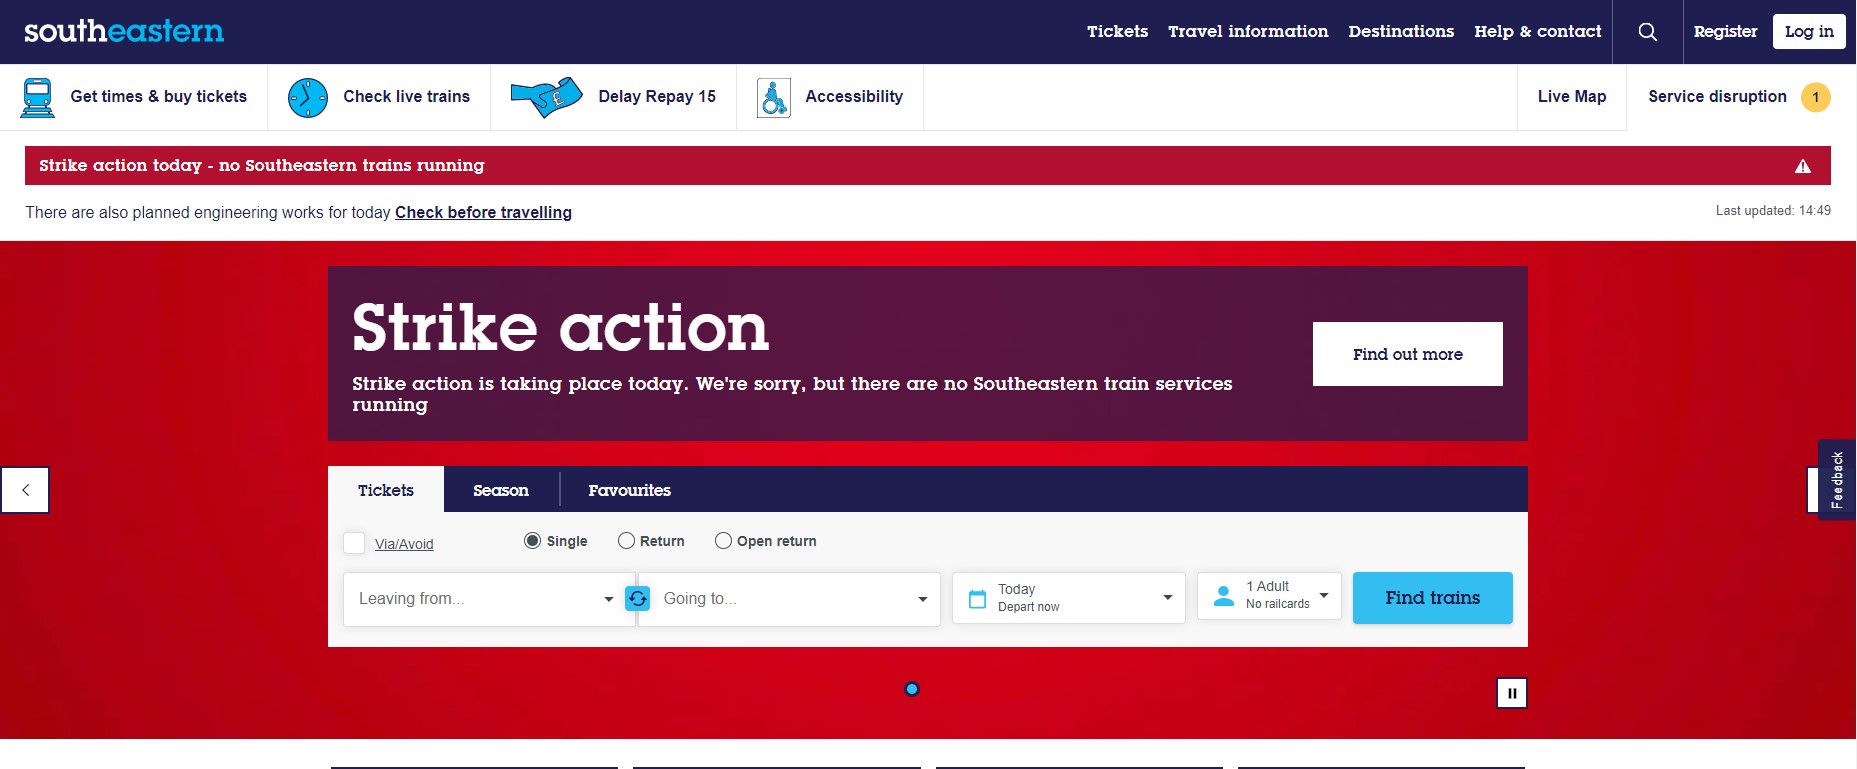
Task: Click the Delay Repay money hand icon
Action: [x=546, y=97]
